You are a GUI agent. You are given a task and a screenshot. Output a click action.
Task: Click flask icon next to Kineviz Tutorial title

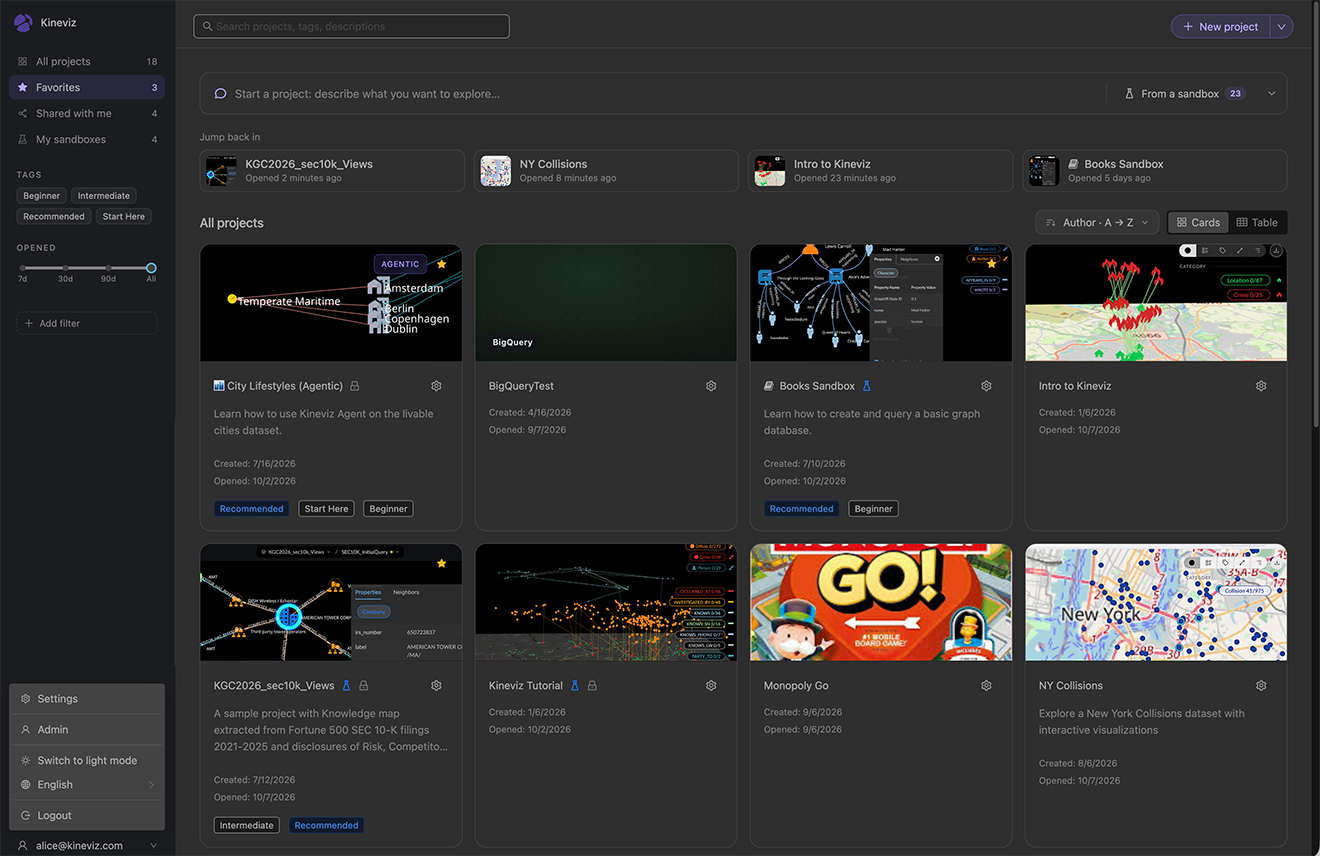tap(575, 686)
